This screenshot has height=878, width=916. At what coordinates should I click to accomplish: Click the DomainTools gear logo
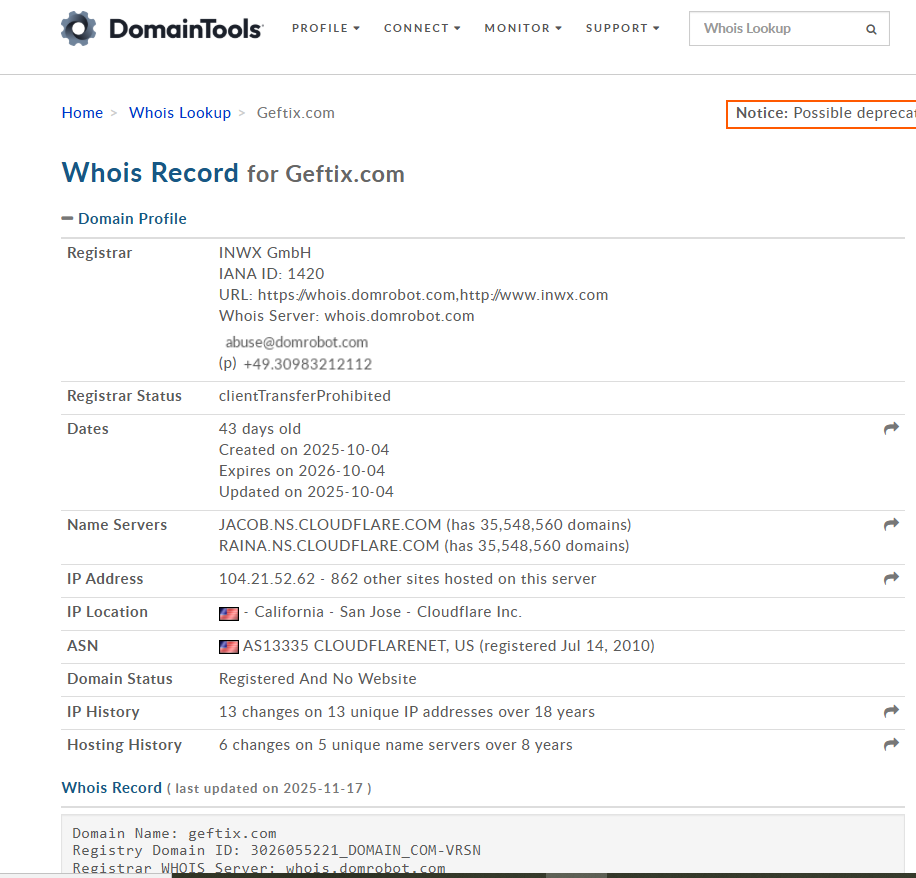(79, 29)
